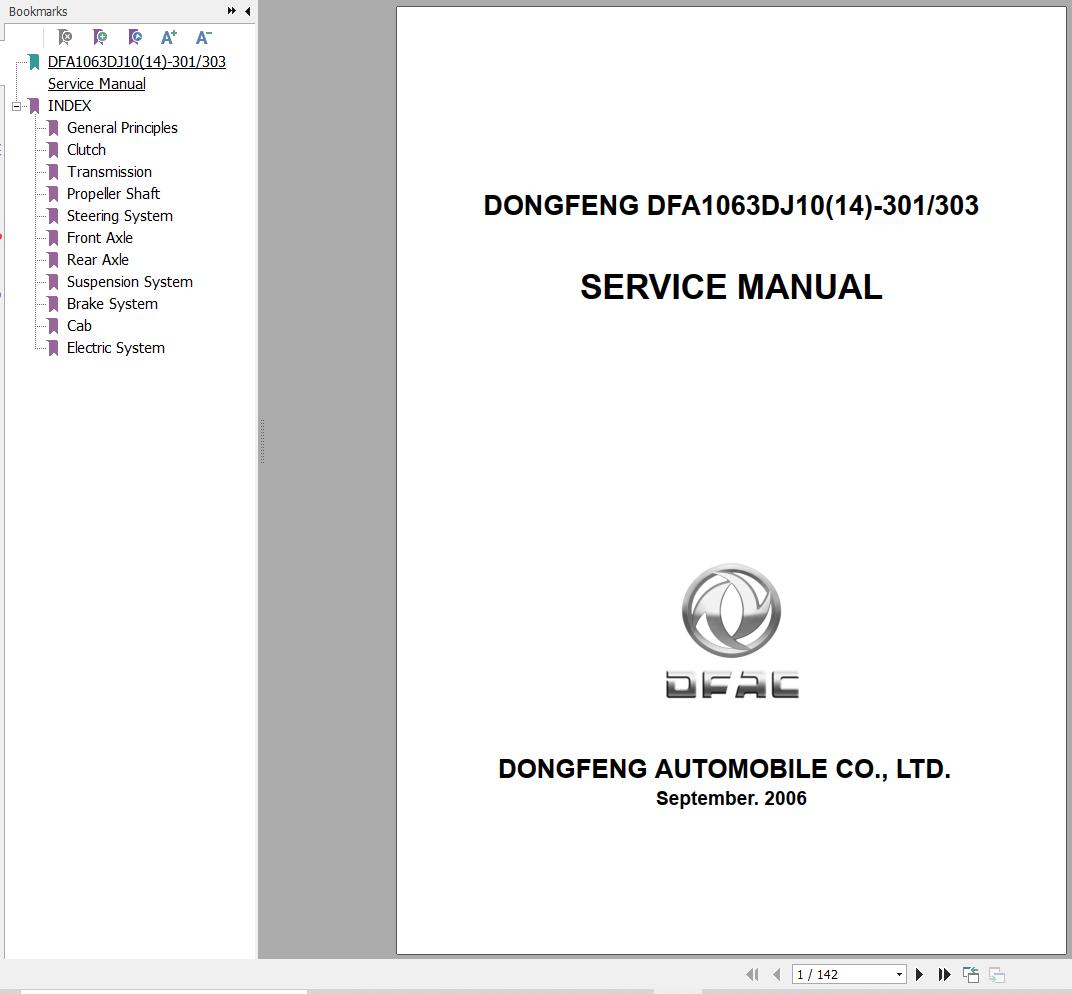This screenshot has height=994, width=1072.
Task: Open the DFA1063DJ10(14)-301/303 Service Manual bookmark
Action: click(137, 72)
